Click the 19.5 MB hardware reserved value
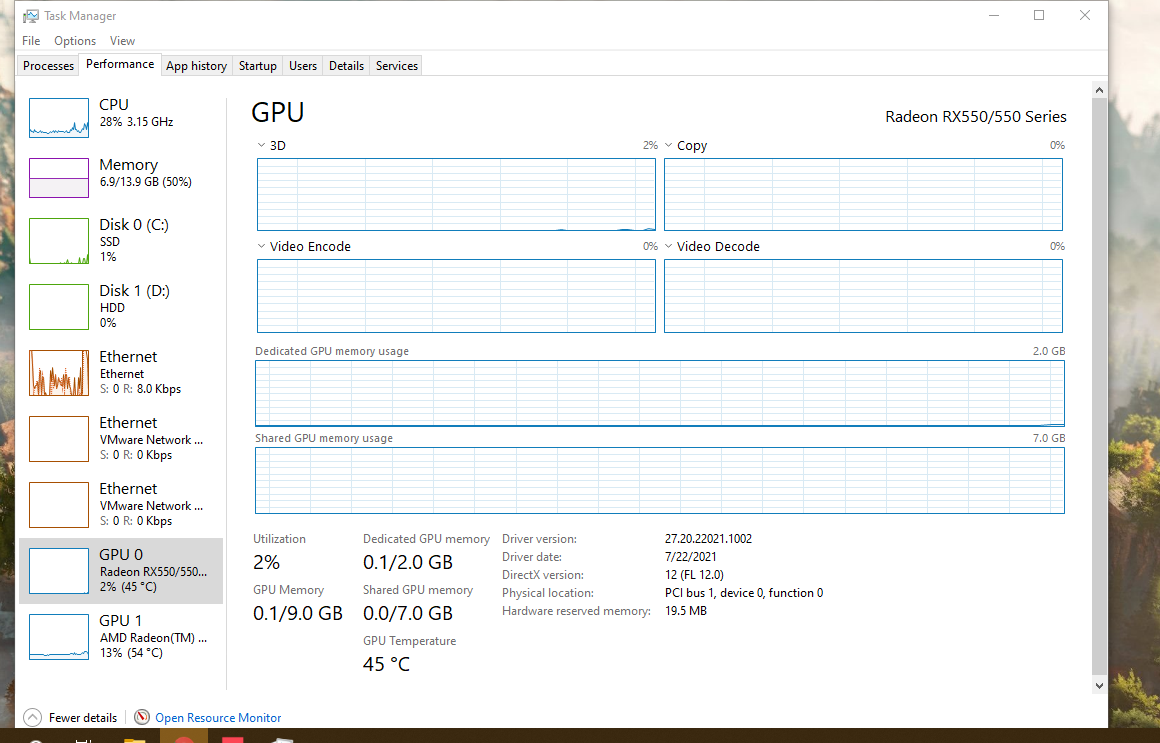1160x743 pixels. point(686,611)
